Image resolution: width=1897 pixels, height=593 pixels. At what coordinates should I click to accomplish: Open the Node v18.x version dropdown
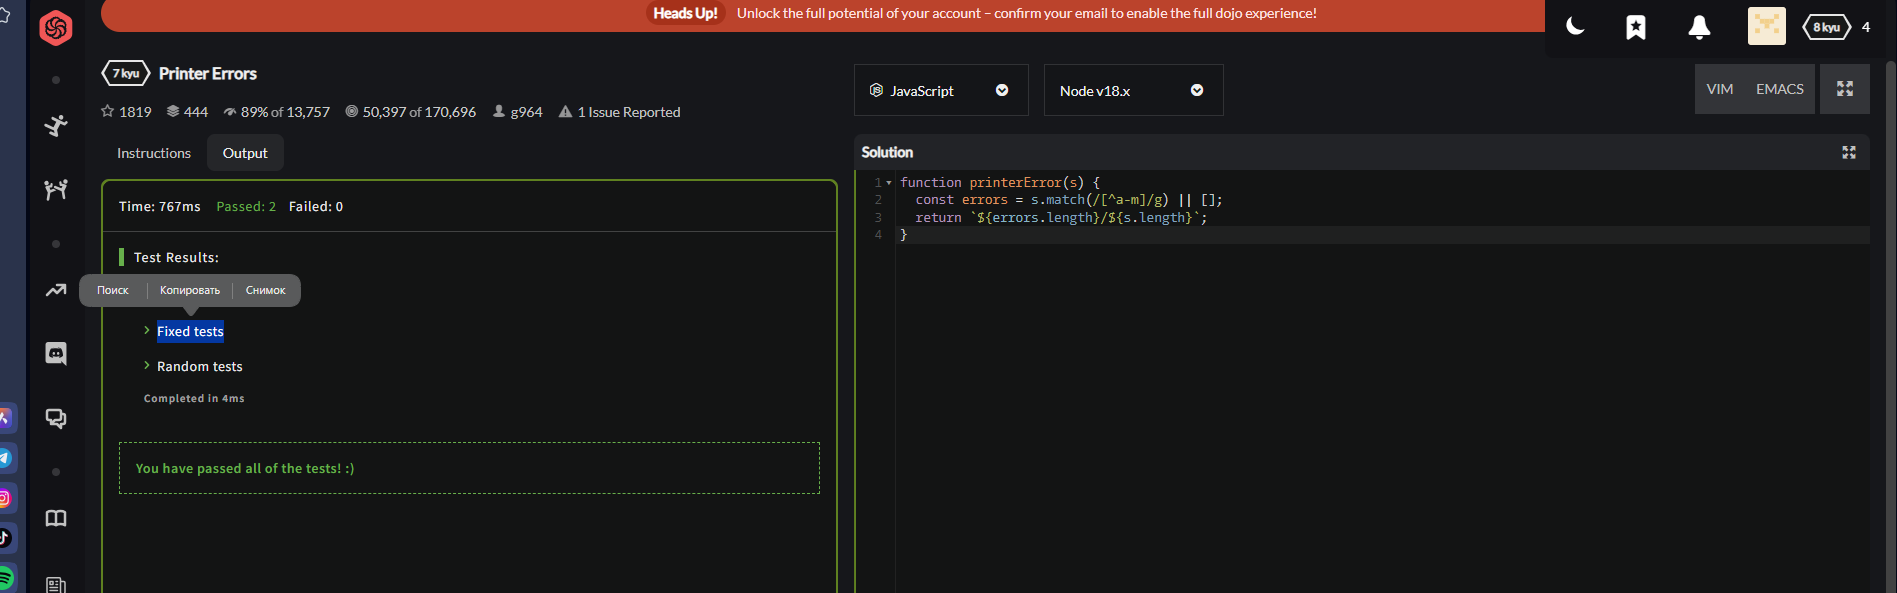pyautogui.click(x=1132, y=91)
